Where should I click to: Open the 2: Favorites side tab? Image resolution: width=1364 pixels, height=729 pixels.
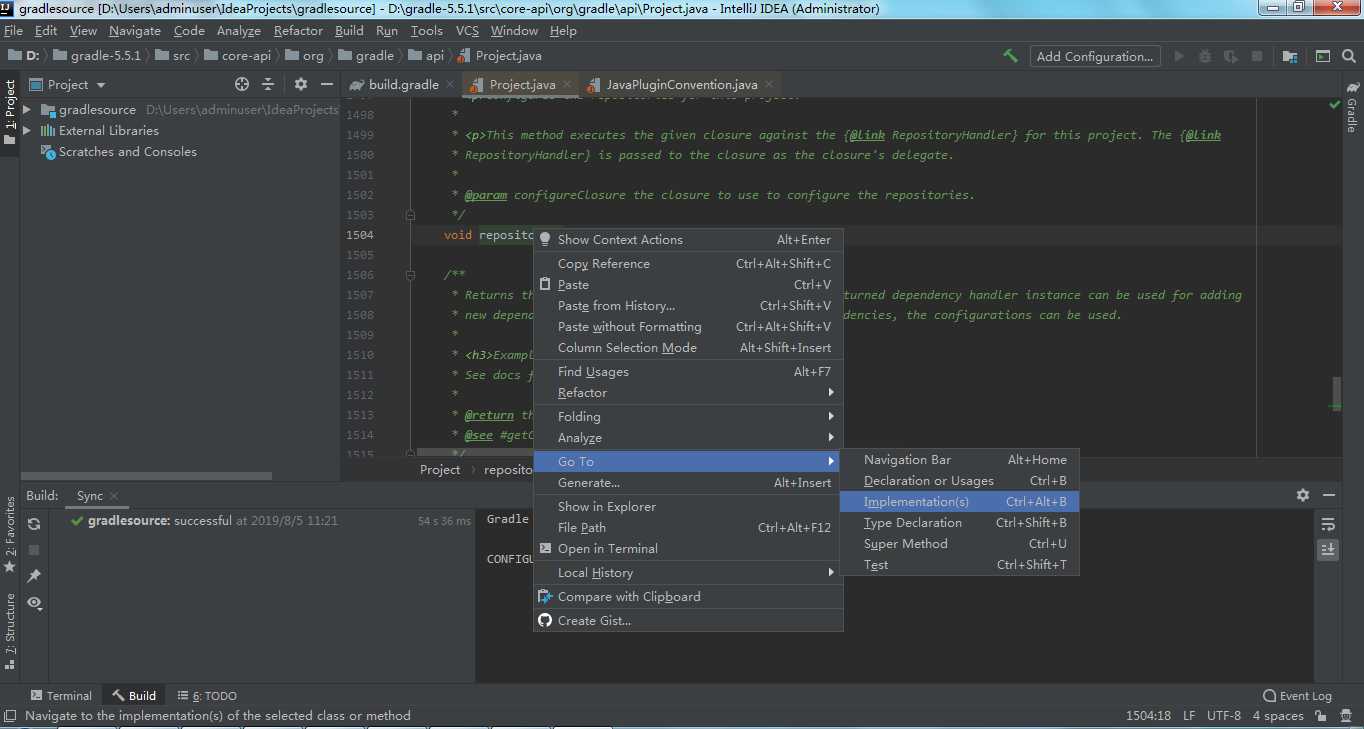click(x=10, y=534)
